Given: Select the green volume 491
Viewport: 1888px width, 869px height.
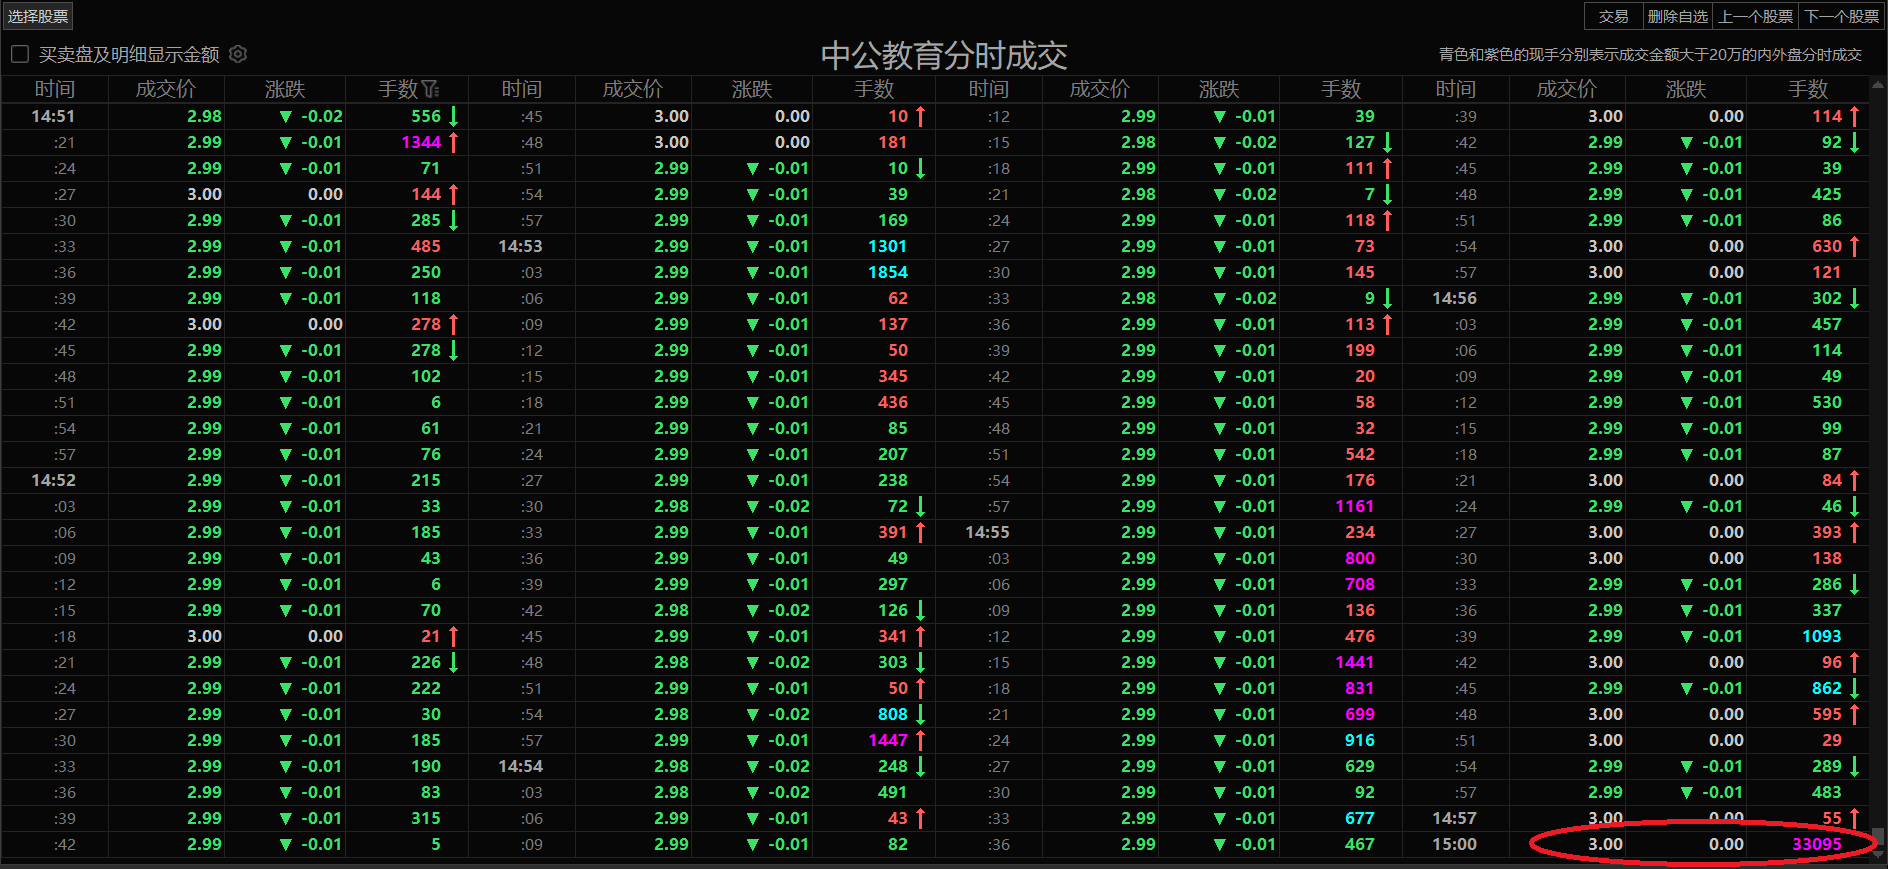Looking at the screenshot, I should tap(893, 792).
